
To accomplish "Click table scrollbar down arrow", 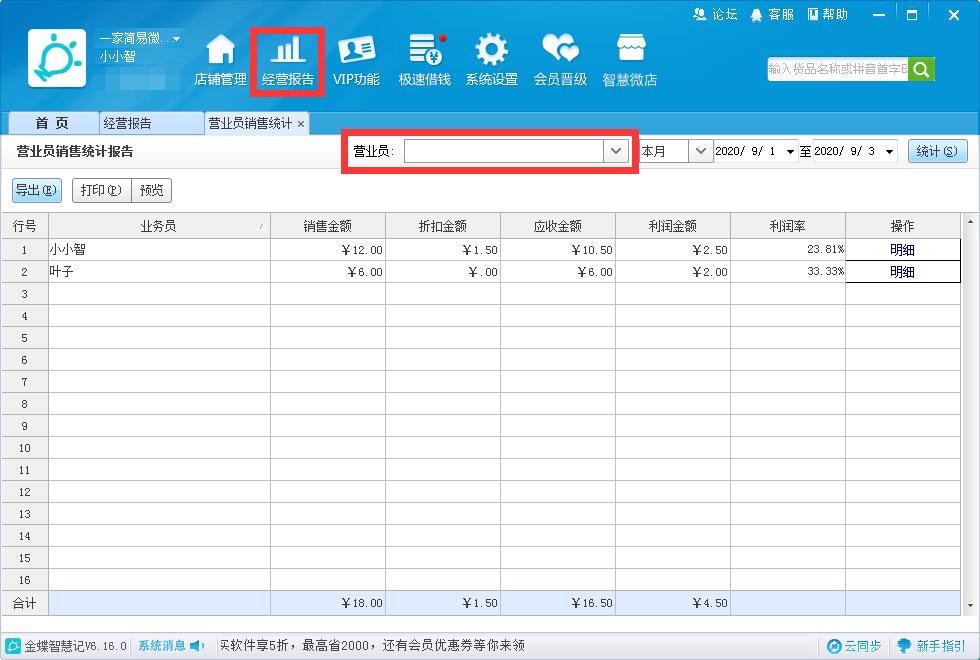I will 970,605.
